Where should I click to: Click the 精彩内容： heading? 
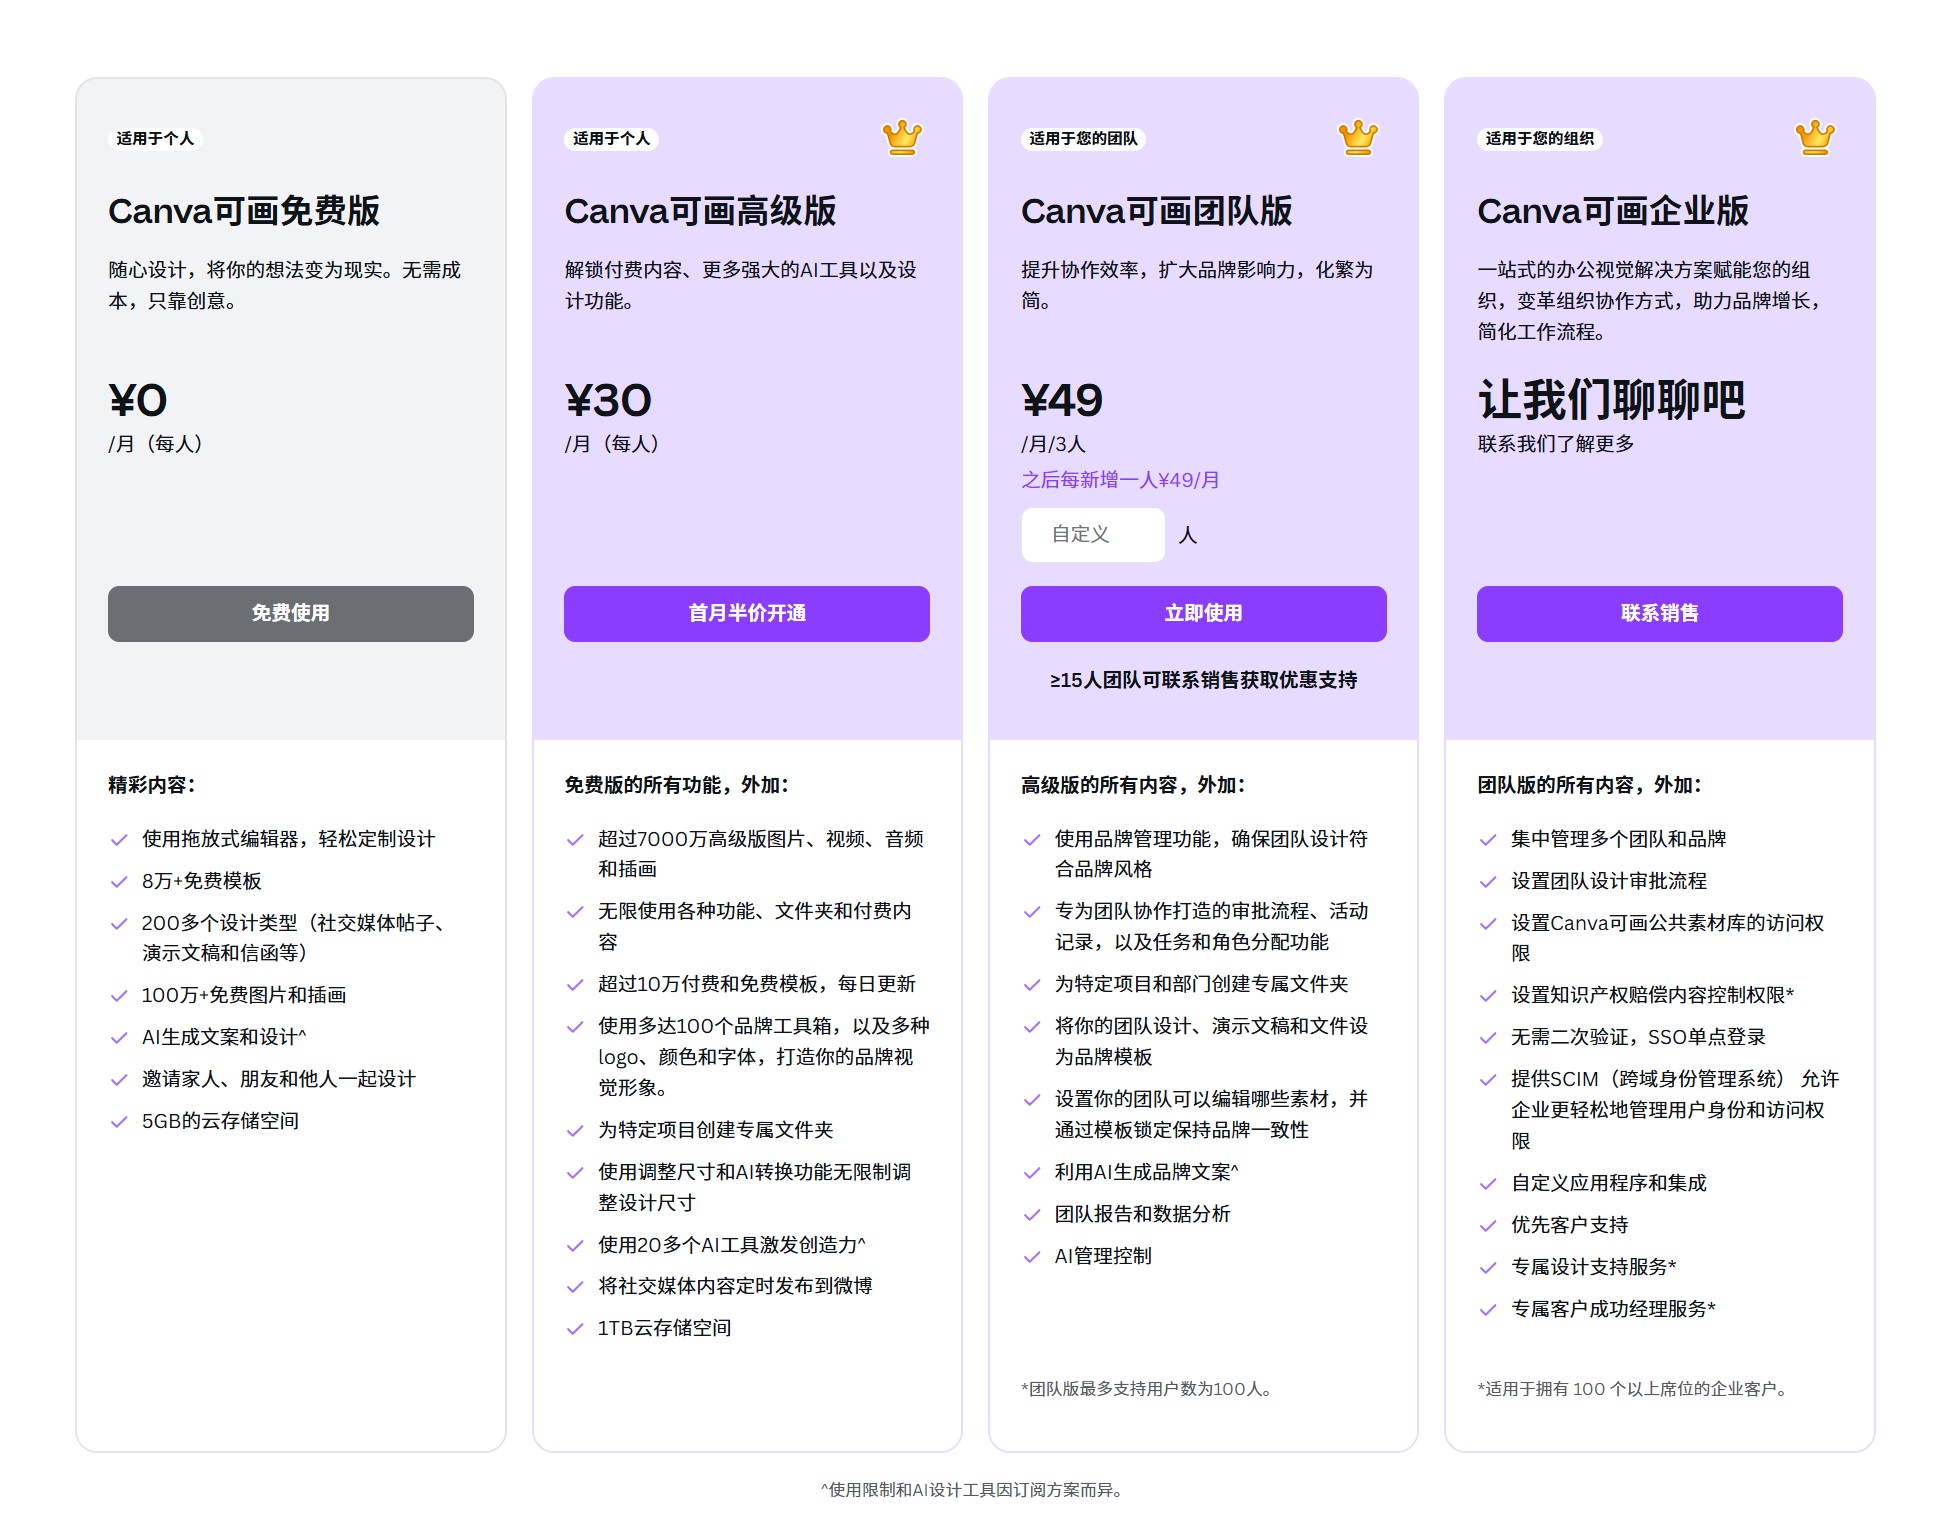[152, 785]
